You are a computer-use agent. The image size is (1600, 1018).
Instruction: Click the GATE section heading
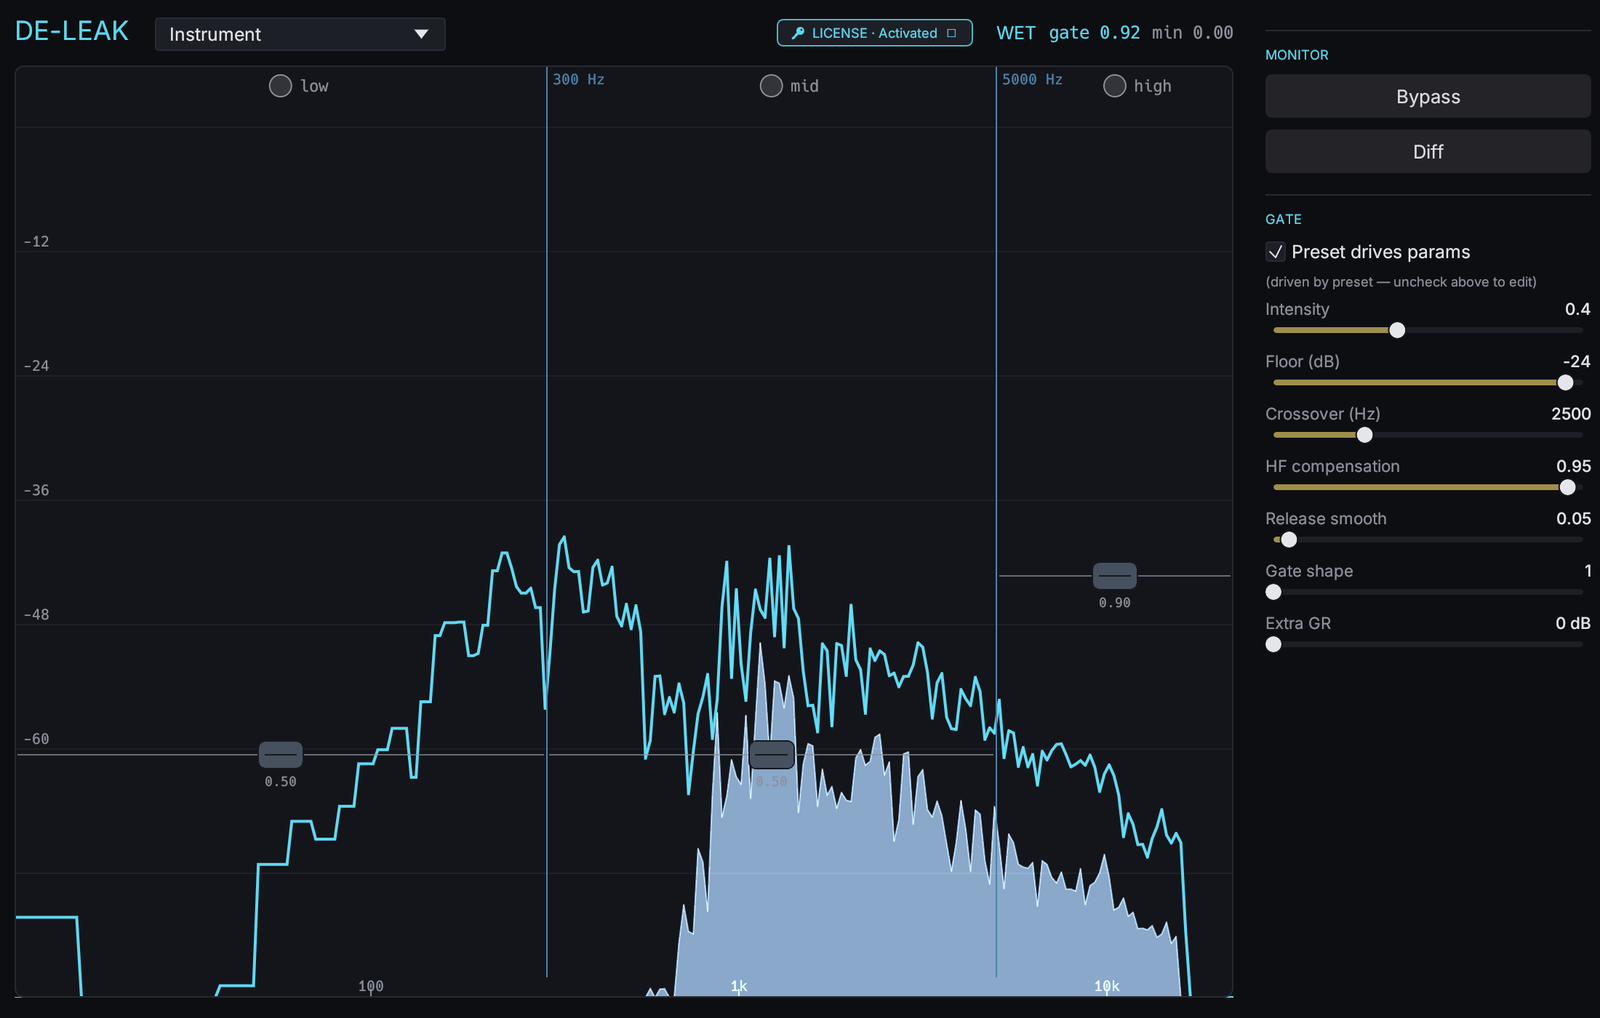tap(1283, 219)
